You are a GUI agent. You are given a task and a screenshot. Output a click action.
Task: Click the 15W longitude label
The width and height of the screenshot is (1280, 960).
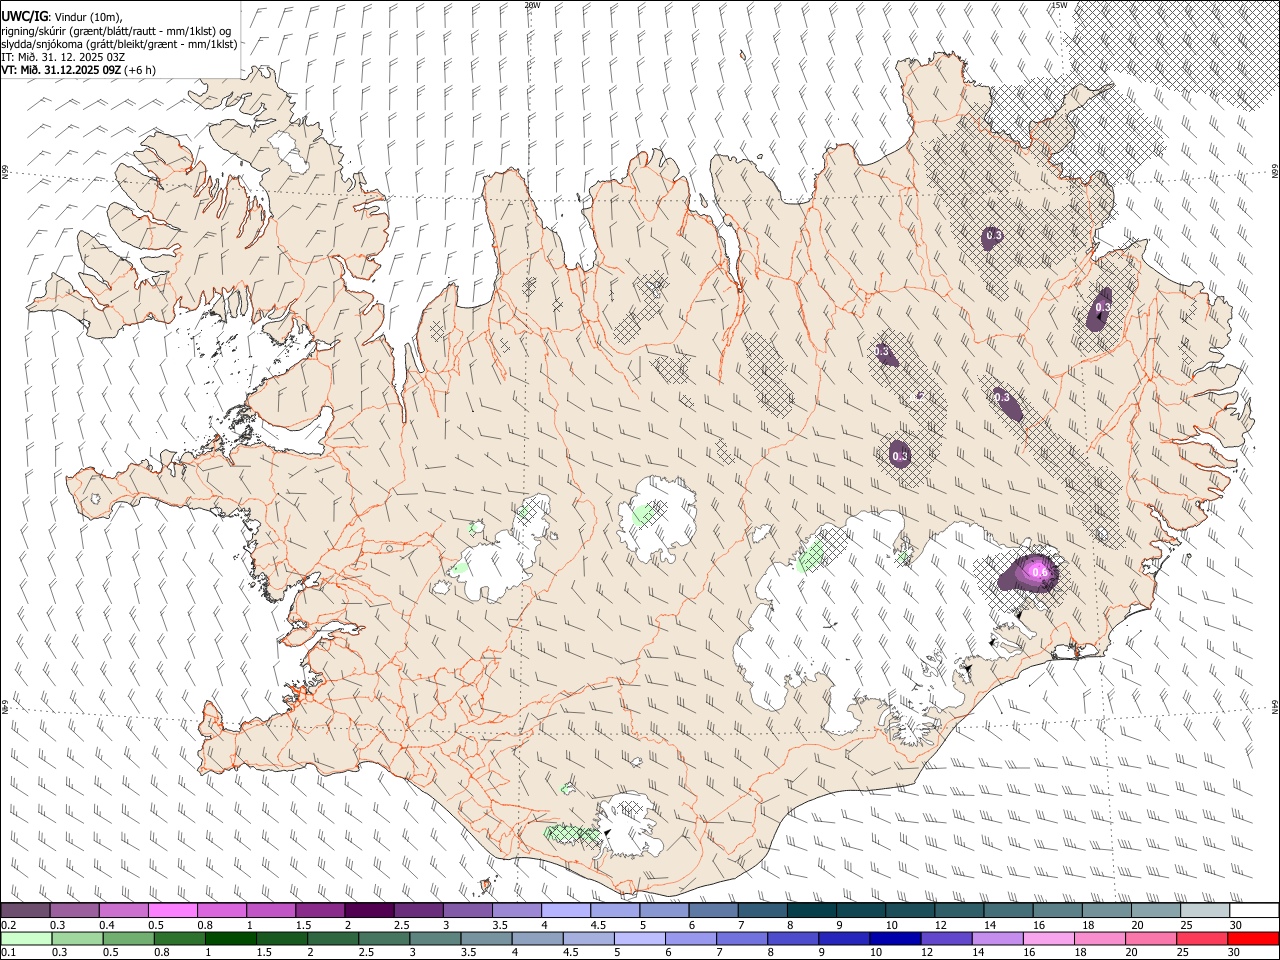click(x=1059, y=5)
